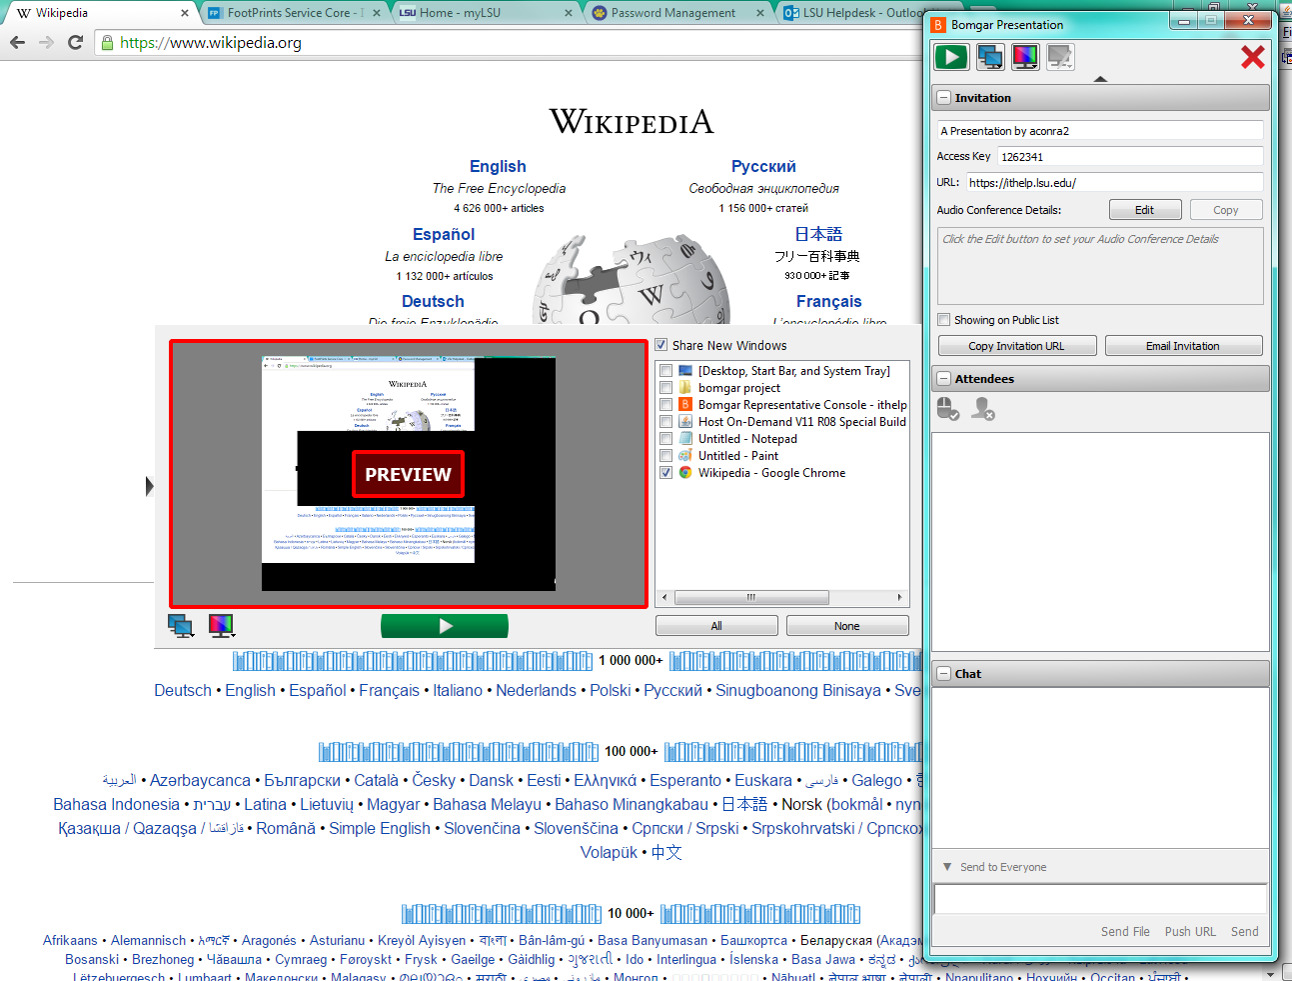This screenshot has height=981, width=1292.
Task: Check the Desktop, Start Bar, and System Tray item
Action: click(666, 371)
